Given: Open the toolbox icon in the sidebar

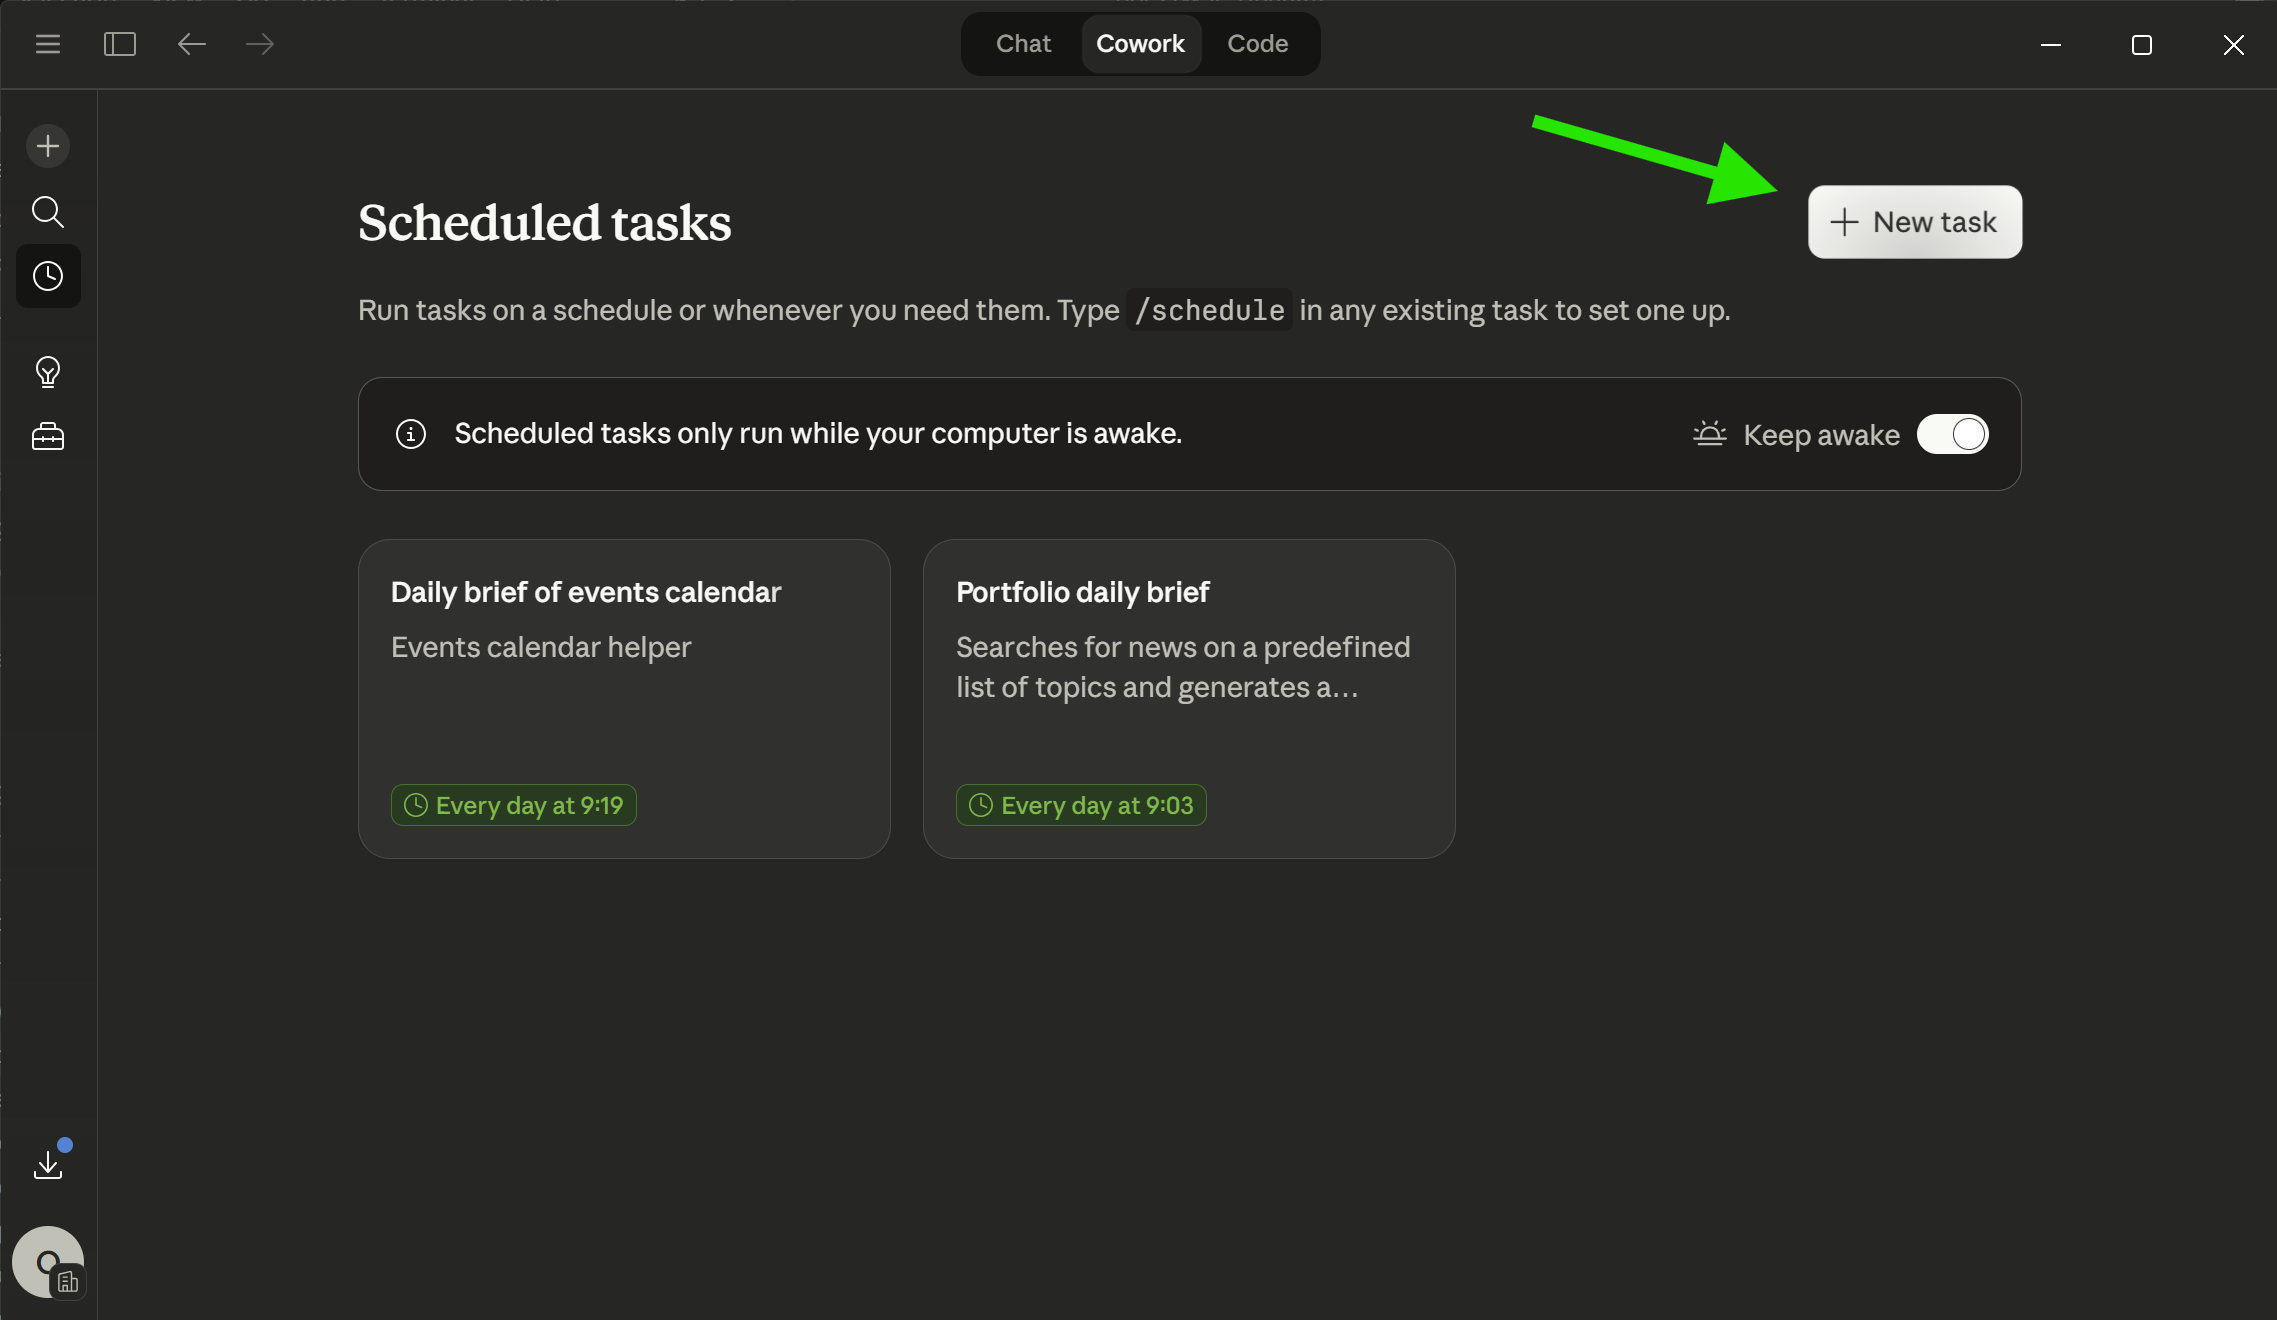Looking at the screenshot, I should pos(48,437).
